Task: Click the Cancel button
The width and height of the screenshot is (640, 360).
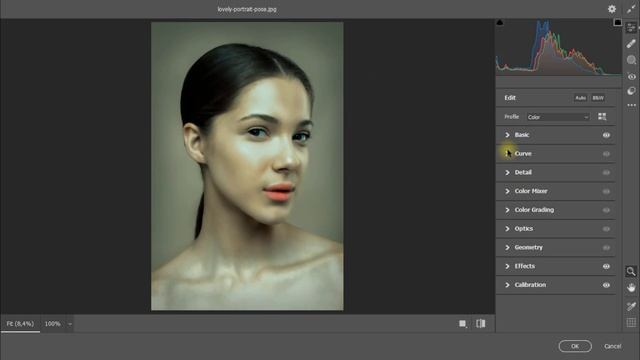Action: pyautogui.click(x=613, y=346)
